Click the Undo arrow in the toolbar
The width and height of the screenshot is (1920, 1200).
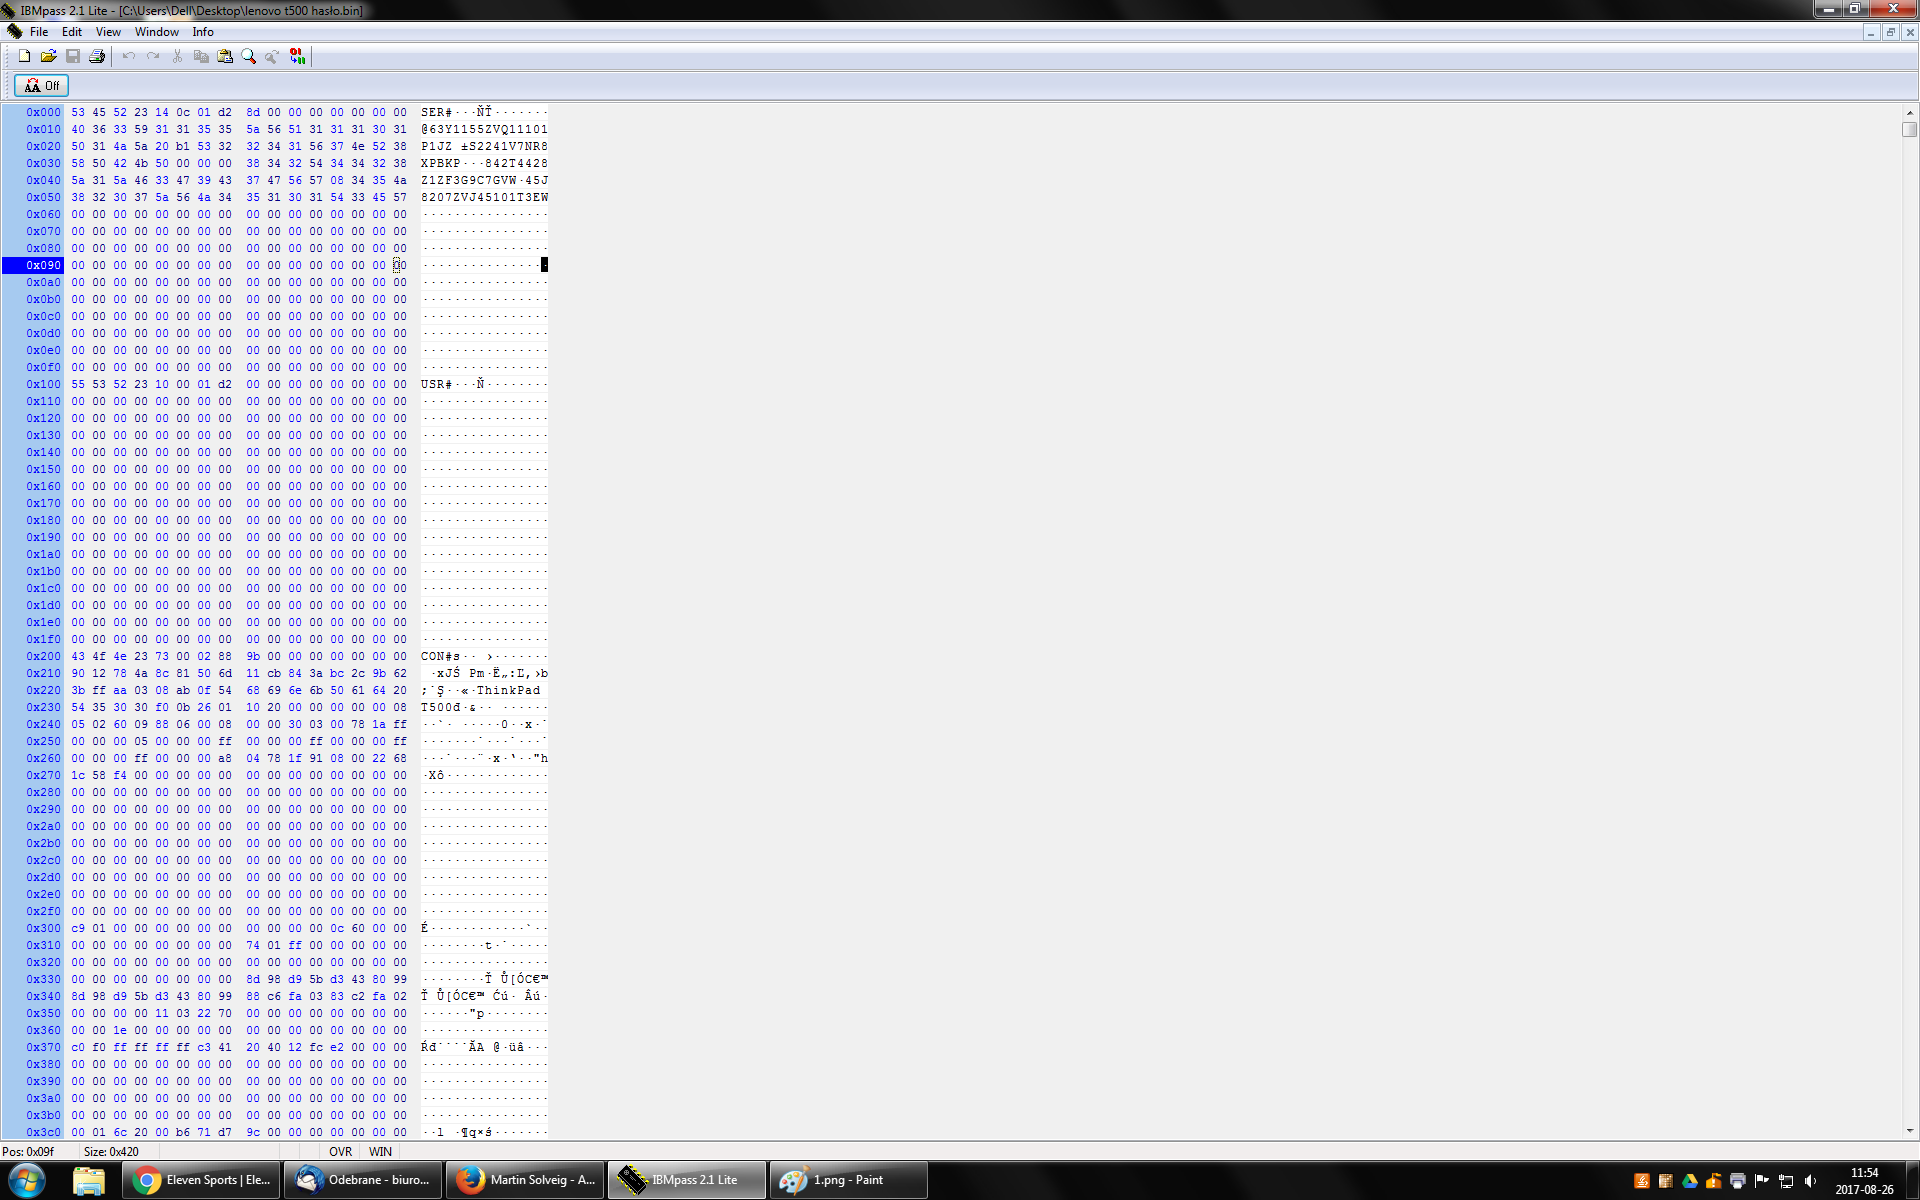click(128, 57)
